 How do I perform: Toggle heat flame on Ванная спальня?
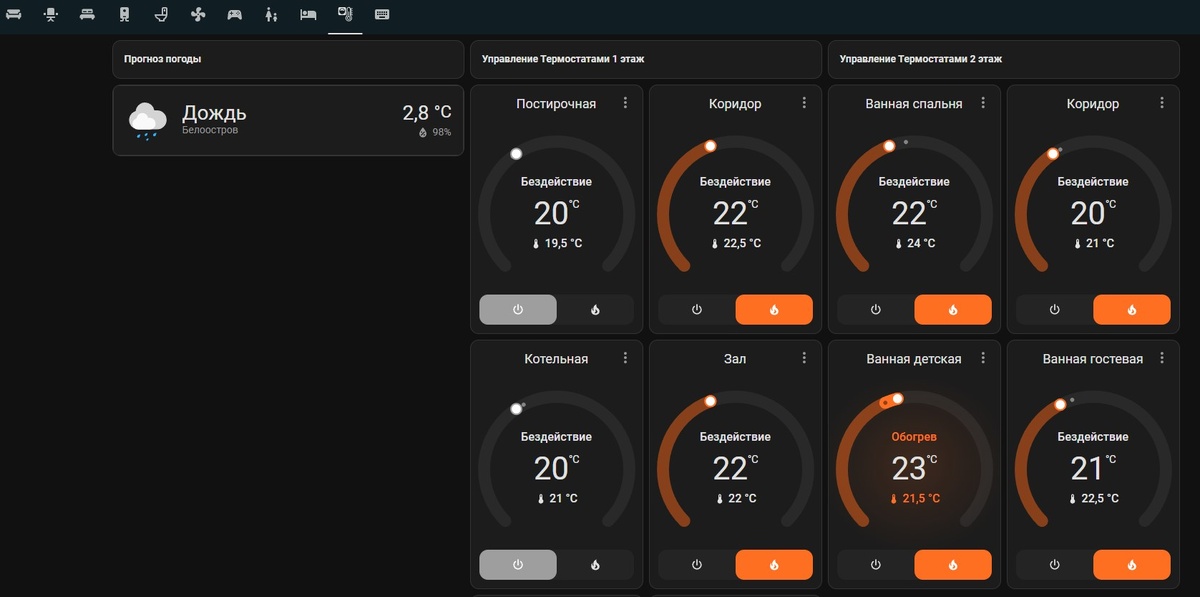[953, 310]
